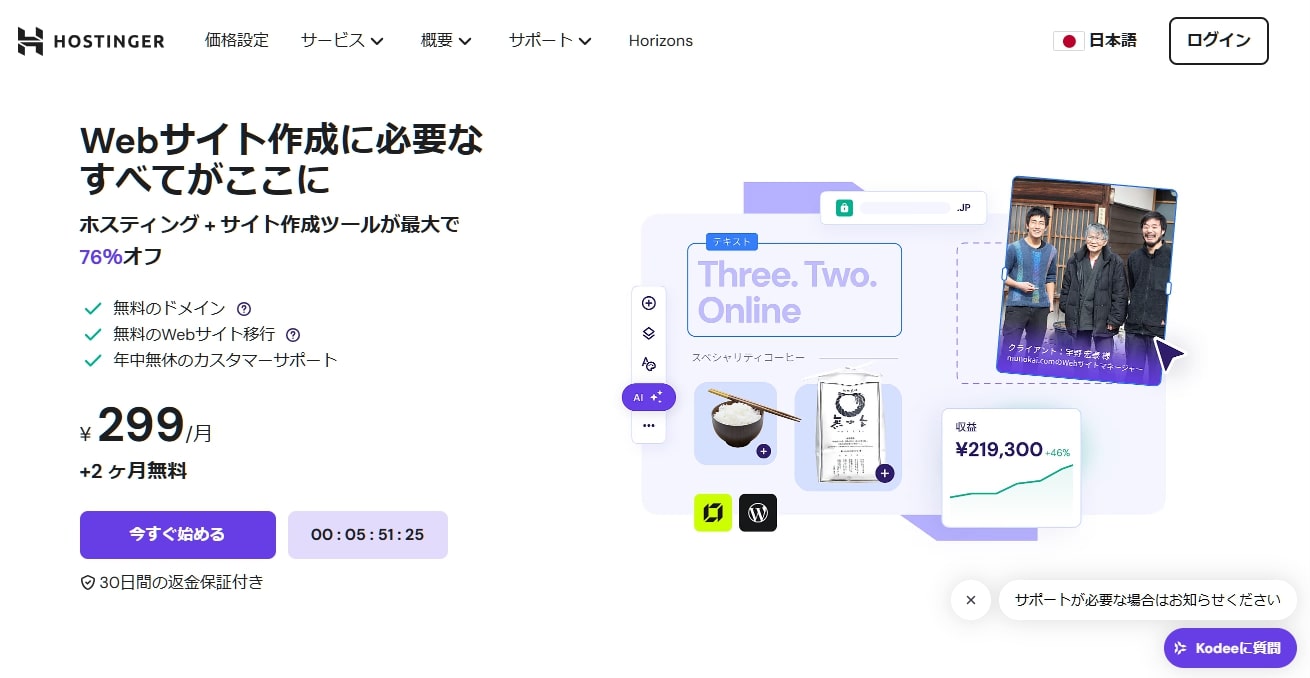Screen dimensions: 1310x678
Task: Click the client photo of three men
Action: click(1089, 280)
